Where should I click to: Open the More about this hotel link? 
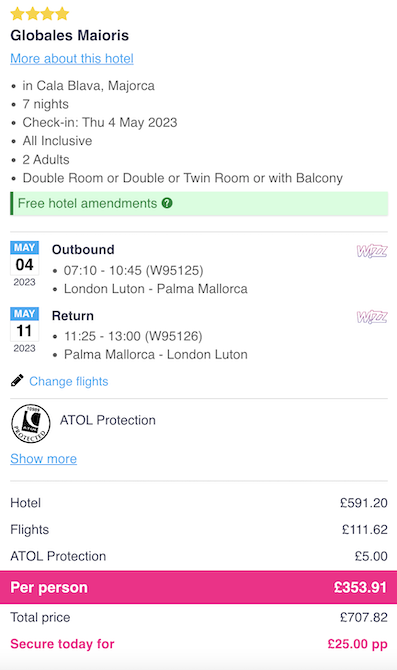72,59
